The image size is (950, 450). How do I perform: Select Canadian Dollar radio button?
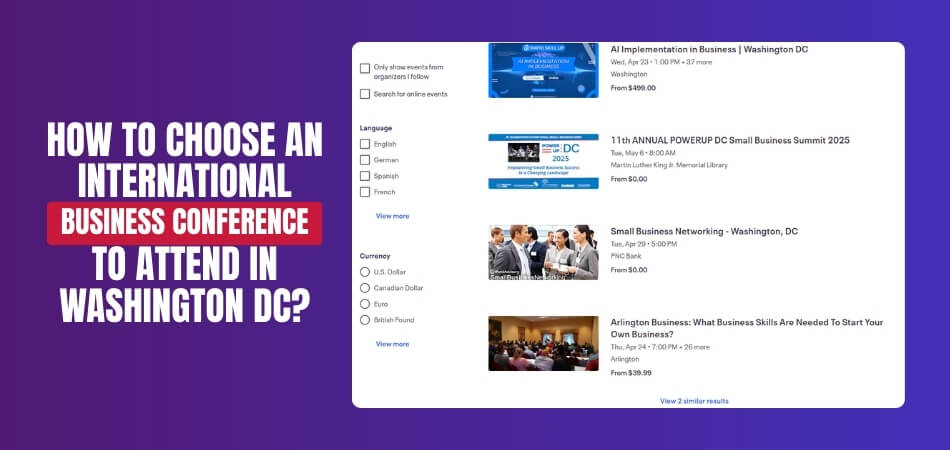click(x=365, y=288)
